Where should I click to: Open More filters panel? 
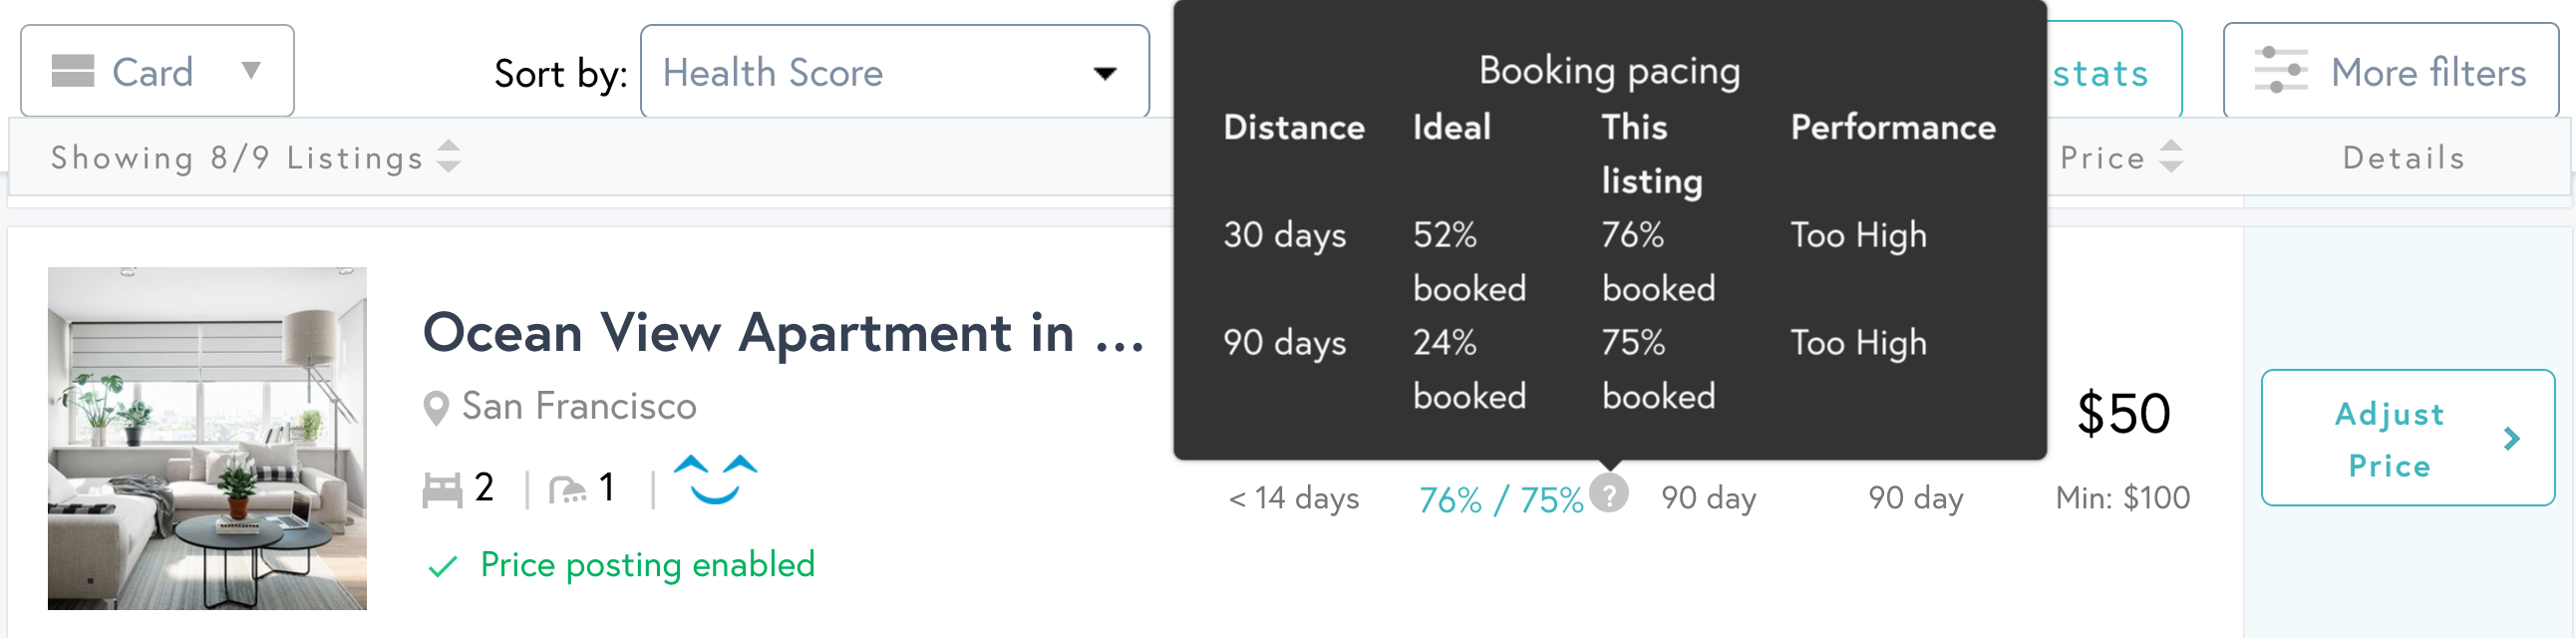pos(2390,71)
